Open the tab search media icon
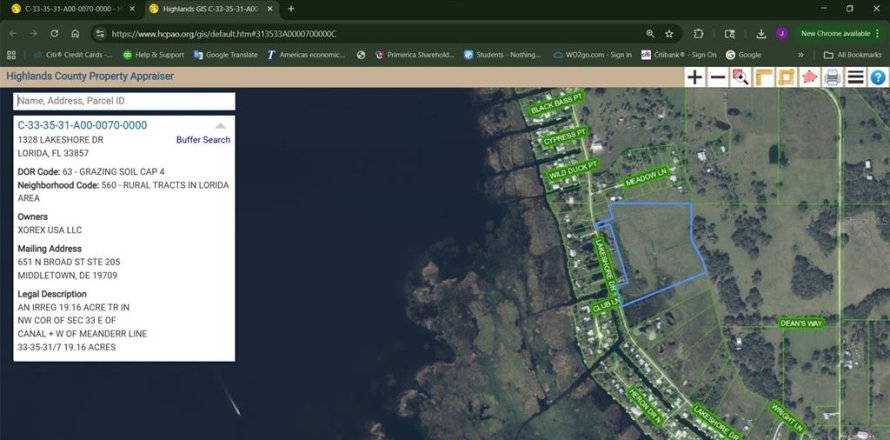Image resolution: width=890 pixels, height=440 pixels. tap(730, 33)
